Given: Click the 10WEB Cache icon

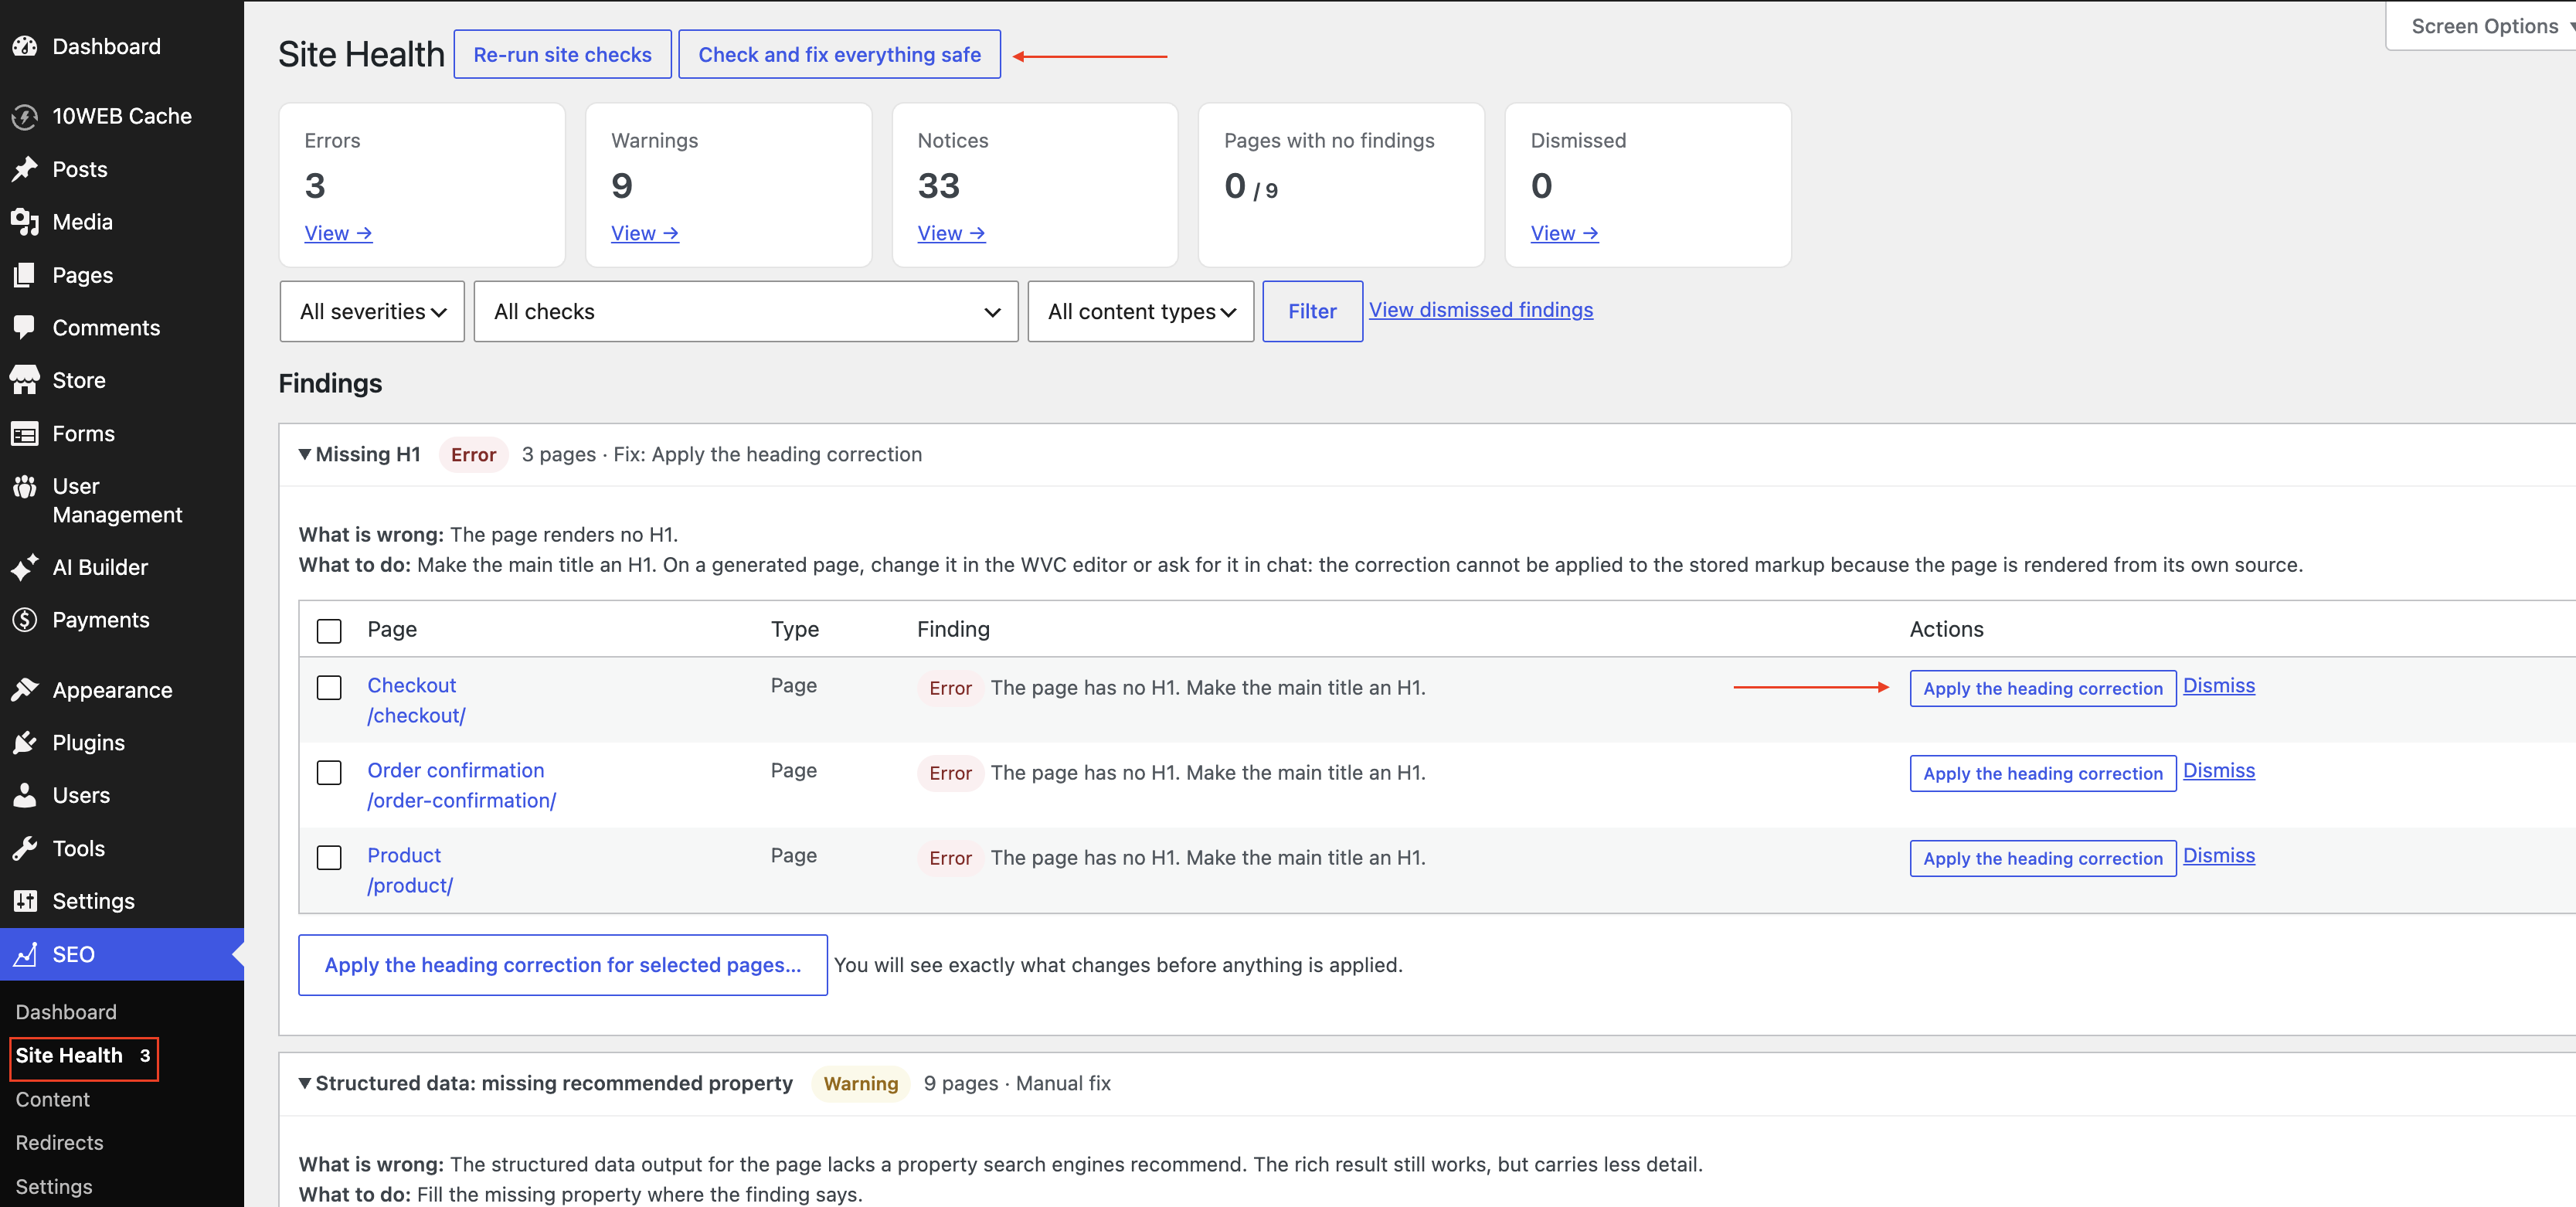Looking at the screenshot, I should (25, 116).
